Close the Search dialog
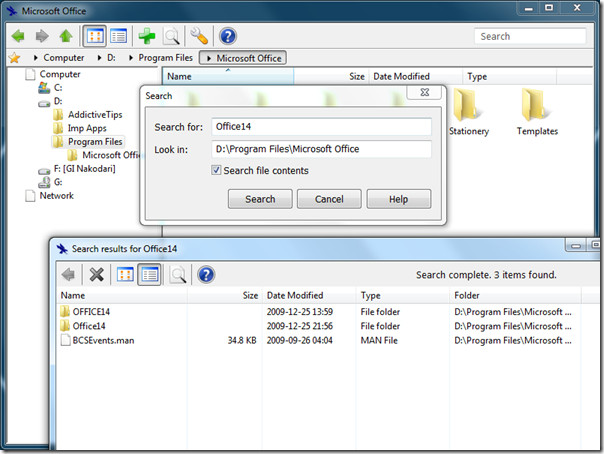Image resolution: width=604 pixels, height=454 pixels. pyautogui.click(x=425, y=92)
